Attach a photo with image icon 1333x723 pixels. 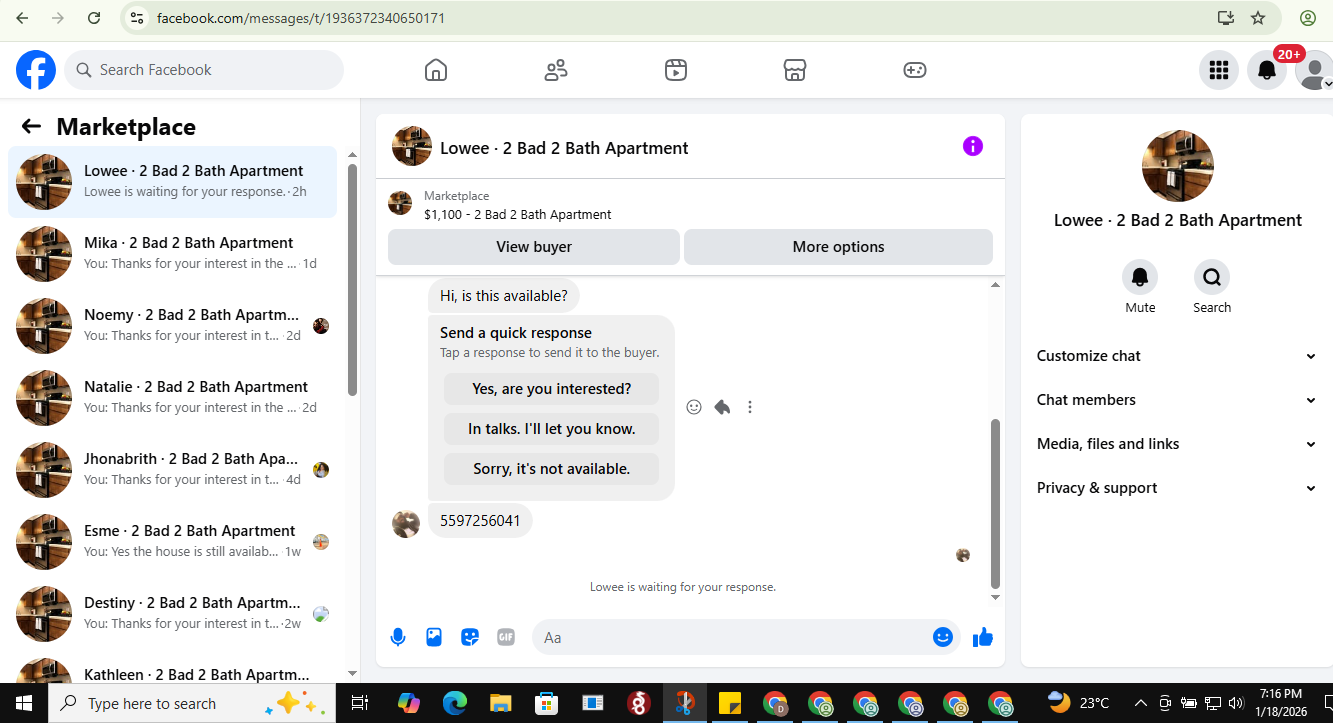pyautogui.click(x=434, y=637)
